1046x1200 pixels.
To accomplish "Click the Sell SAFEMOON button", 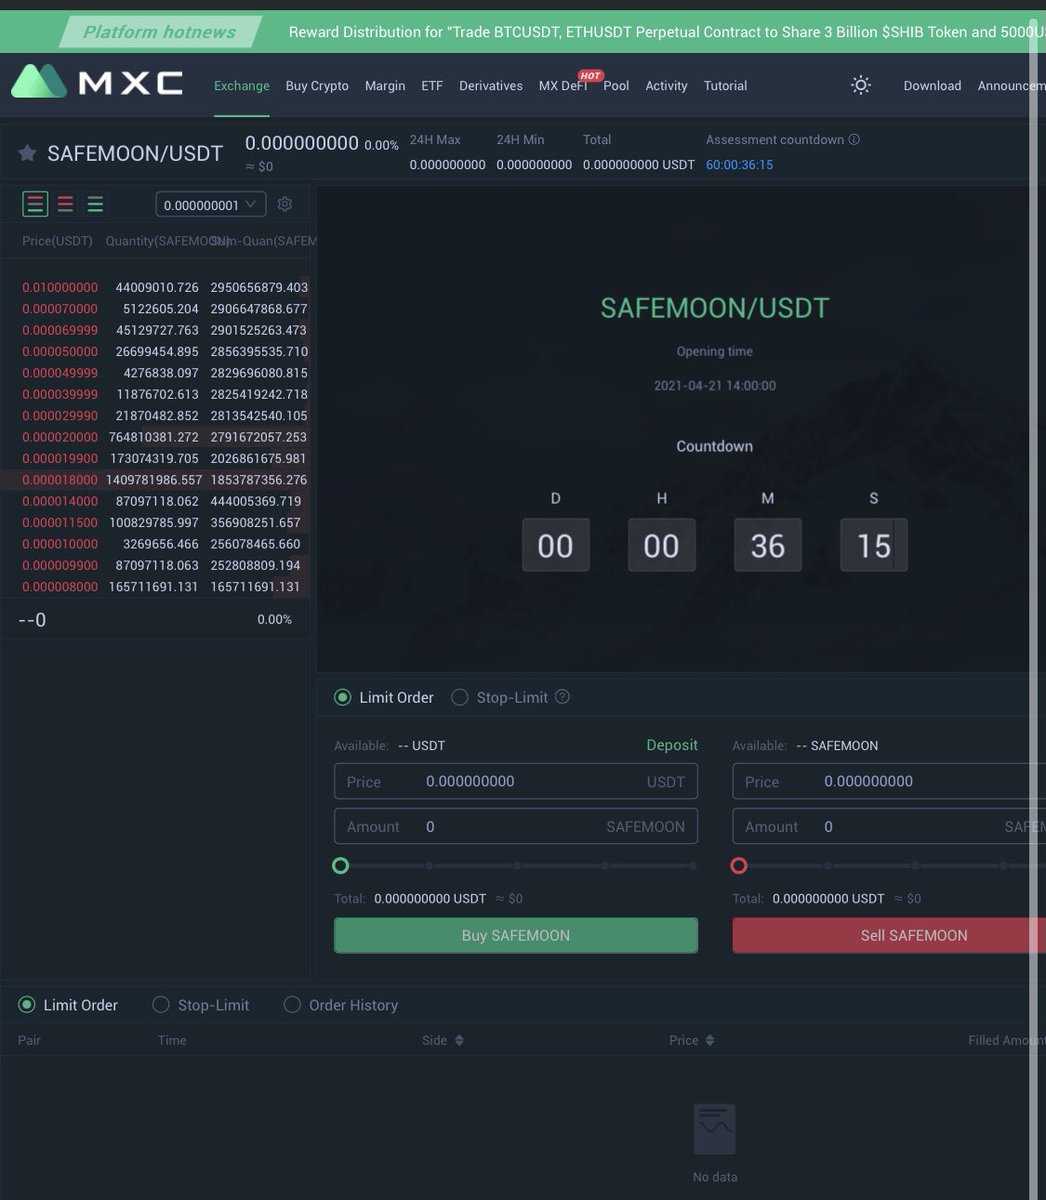I will (889, 936).
